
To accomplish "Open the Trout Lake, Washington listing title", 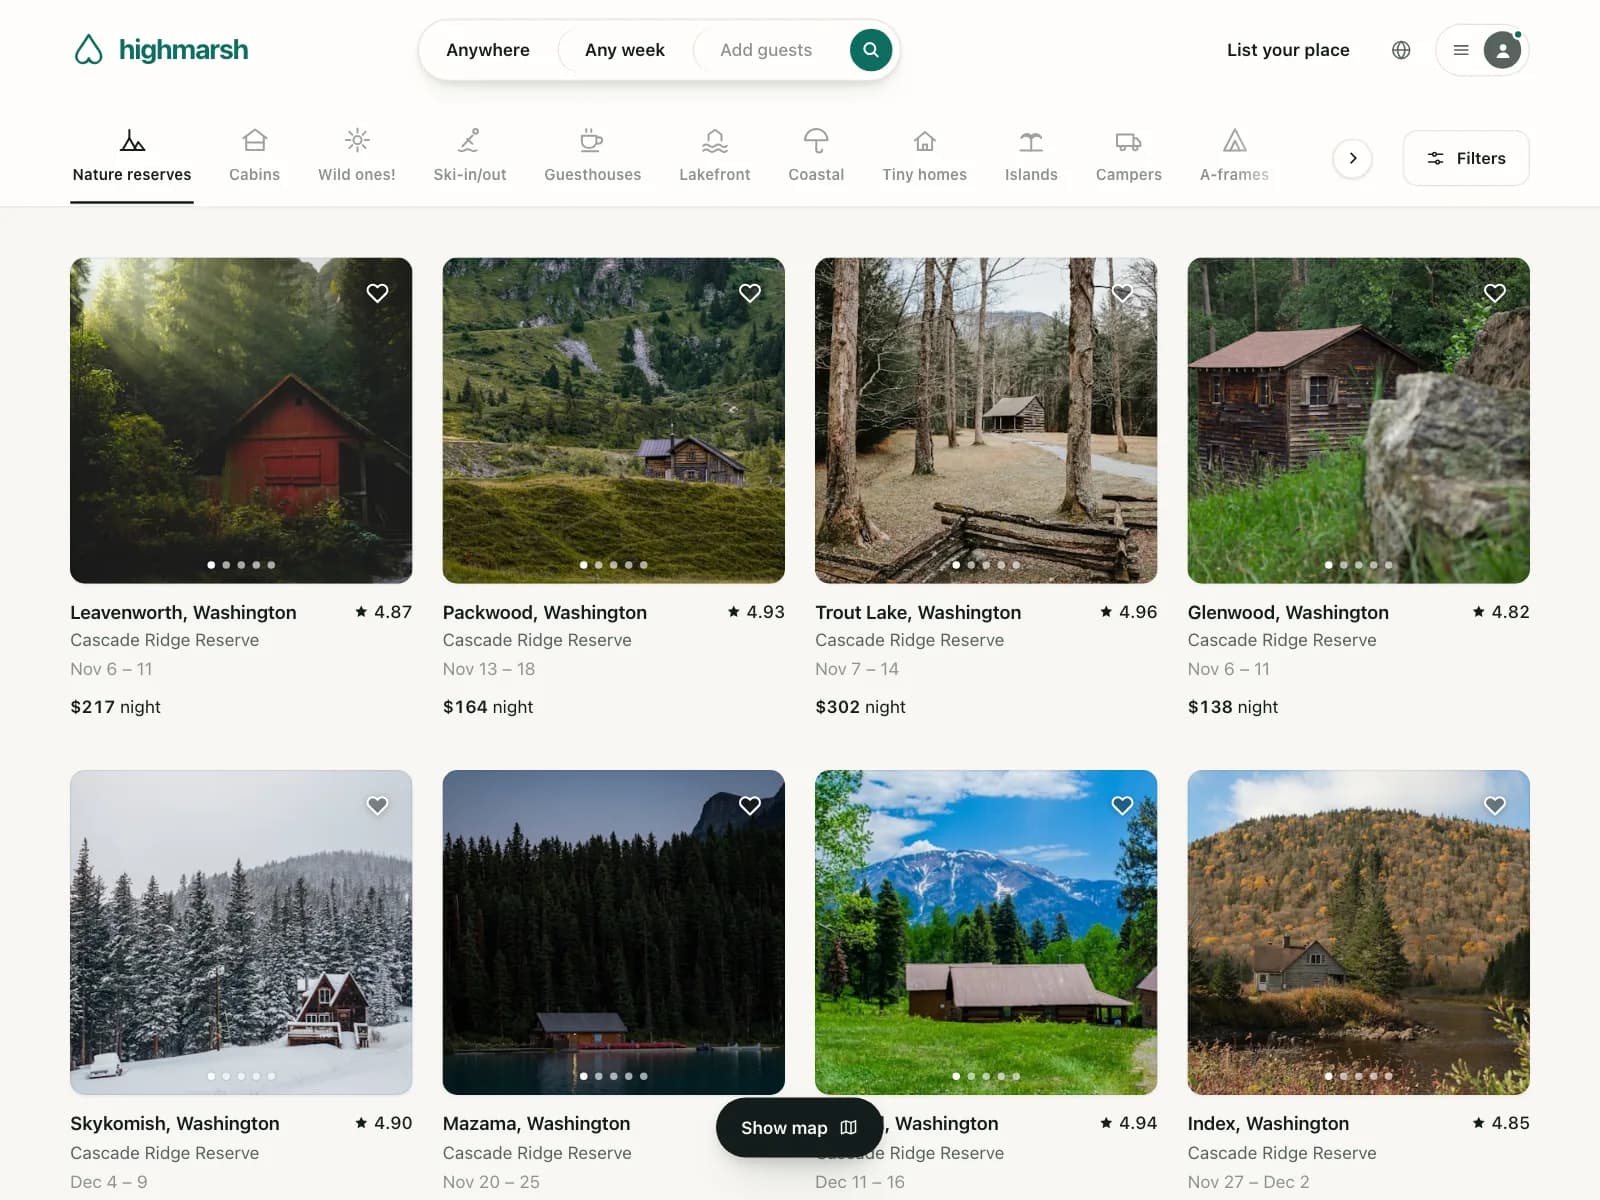I will coord(918,612).
